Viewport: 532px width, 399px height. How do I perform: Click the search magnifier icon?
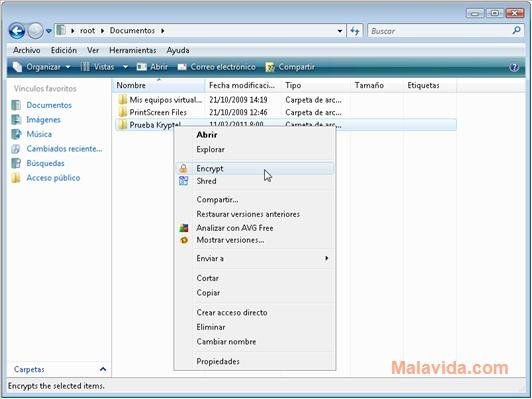(x=516, y=31)
